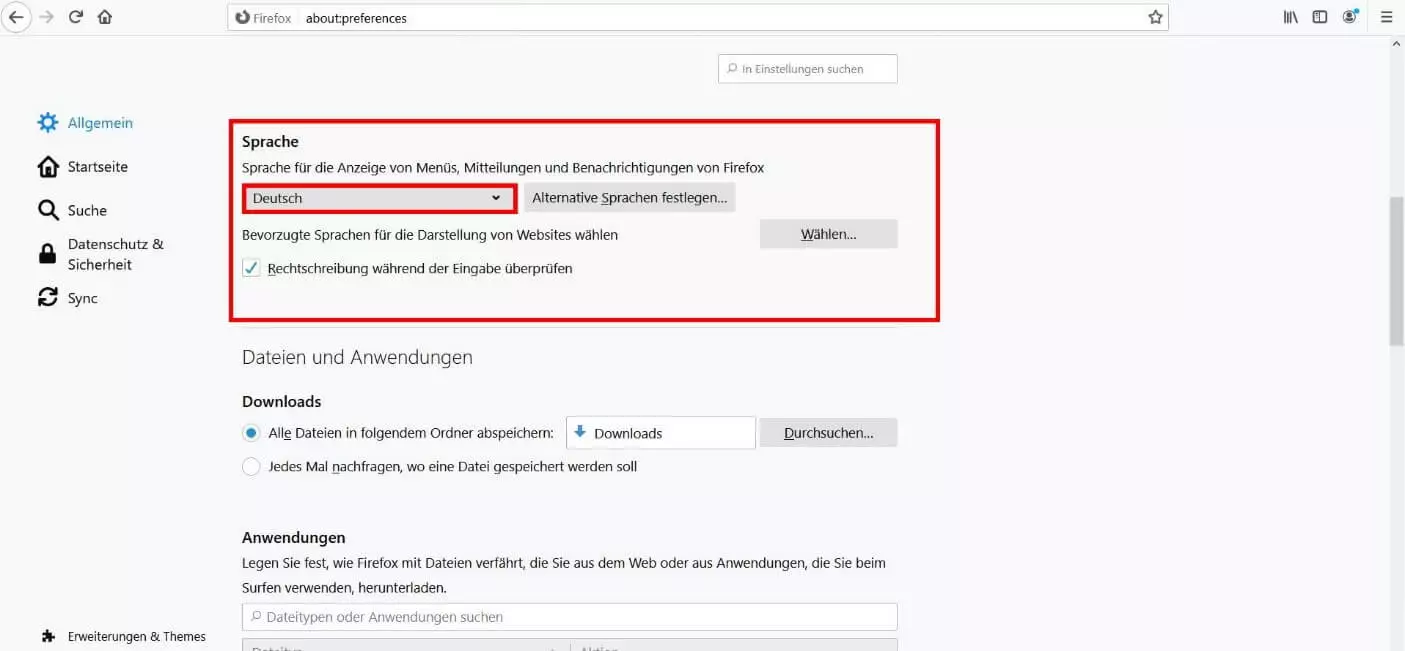Viewport: 1405px width, 651px height.
Task: Toggle Rechtschreibung während der Eingabe überprüfen
Action: click(251, 268)
